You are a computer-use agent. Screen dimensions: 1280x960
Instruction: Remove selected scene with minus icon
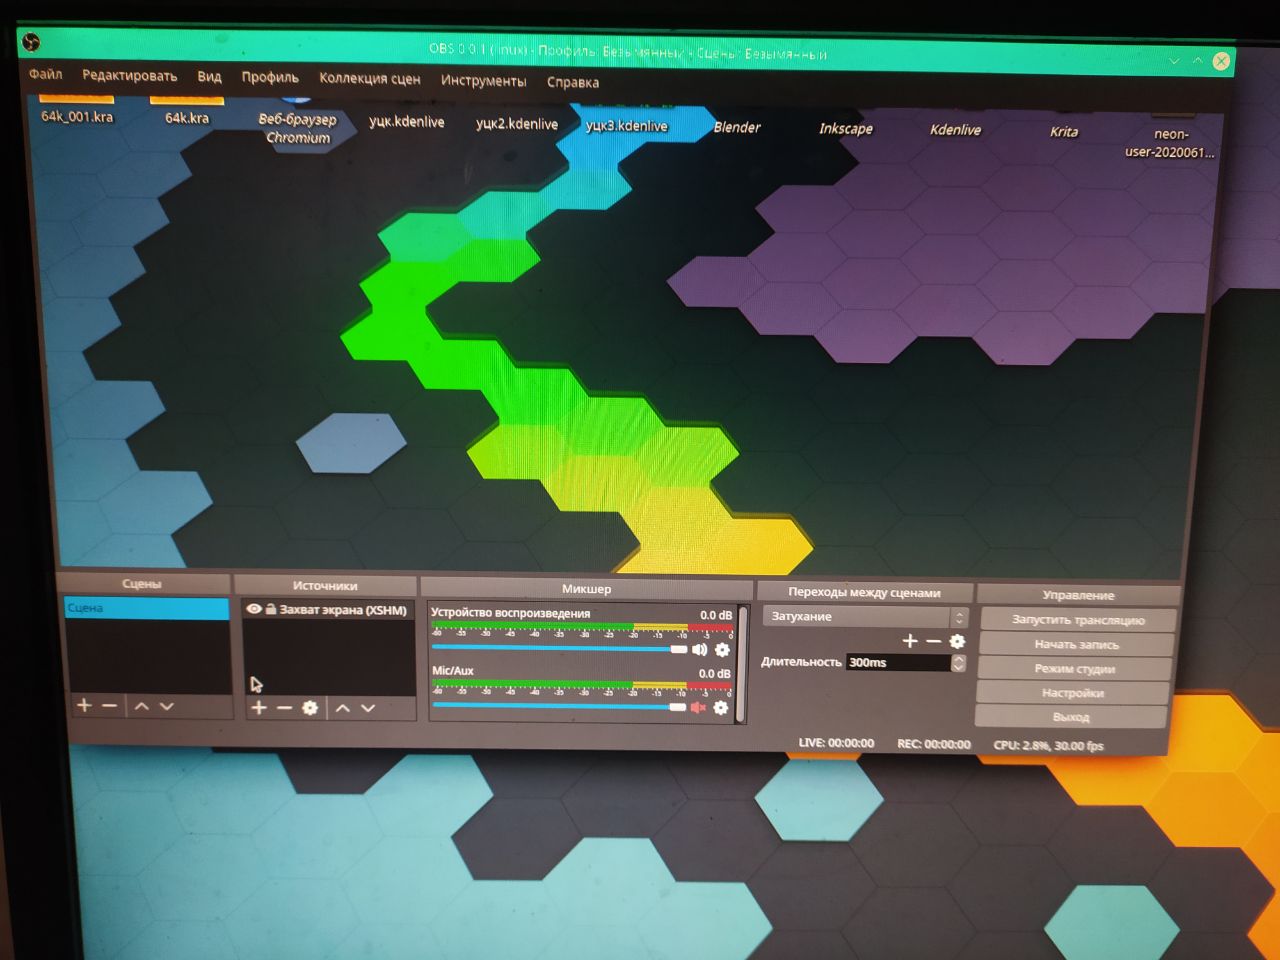tap(110, 706)
